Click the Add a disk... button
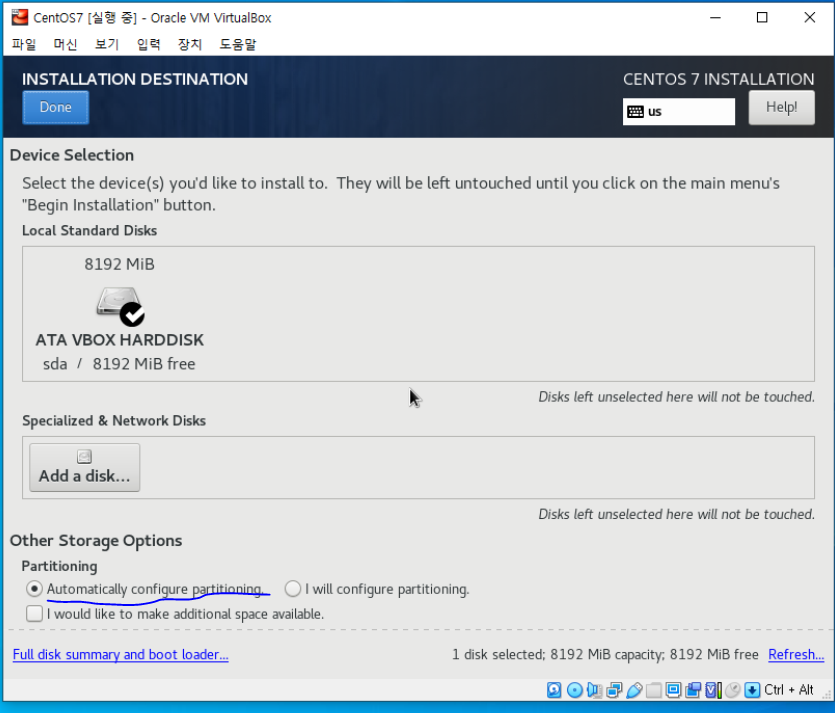Screen dimensions: 835x713 click(85, 468)
